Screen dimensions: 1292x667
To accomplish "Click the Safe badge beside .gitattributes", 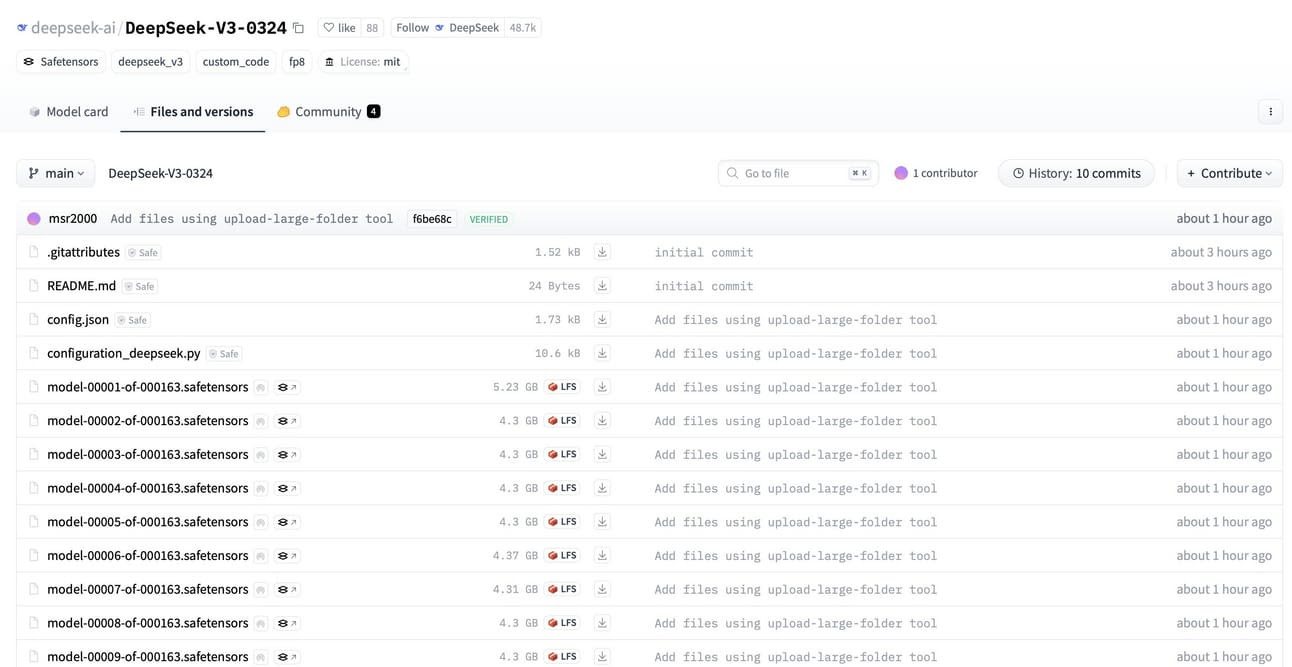I will [143, 253].
